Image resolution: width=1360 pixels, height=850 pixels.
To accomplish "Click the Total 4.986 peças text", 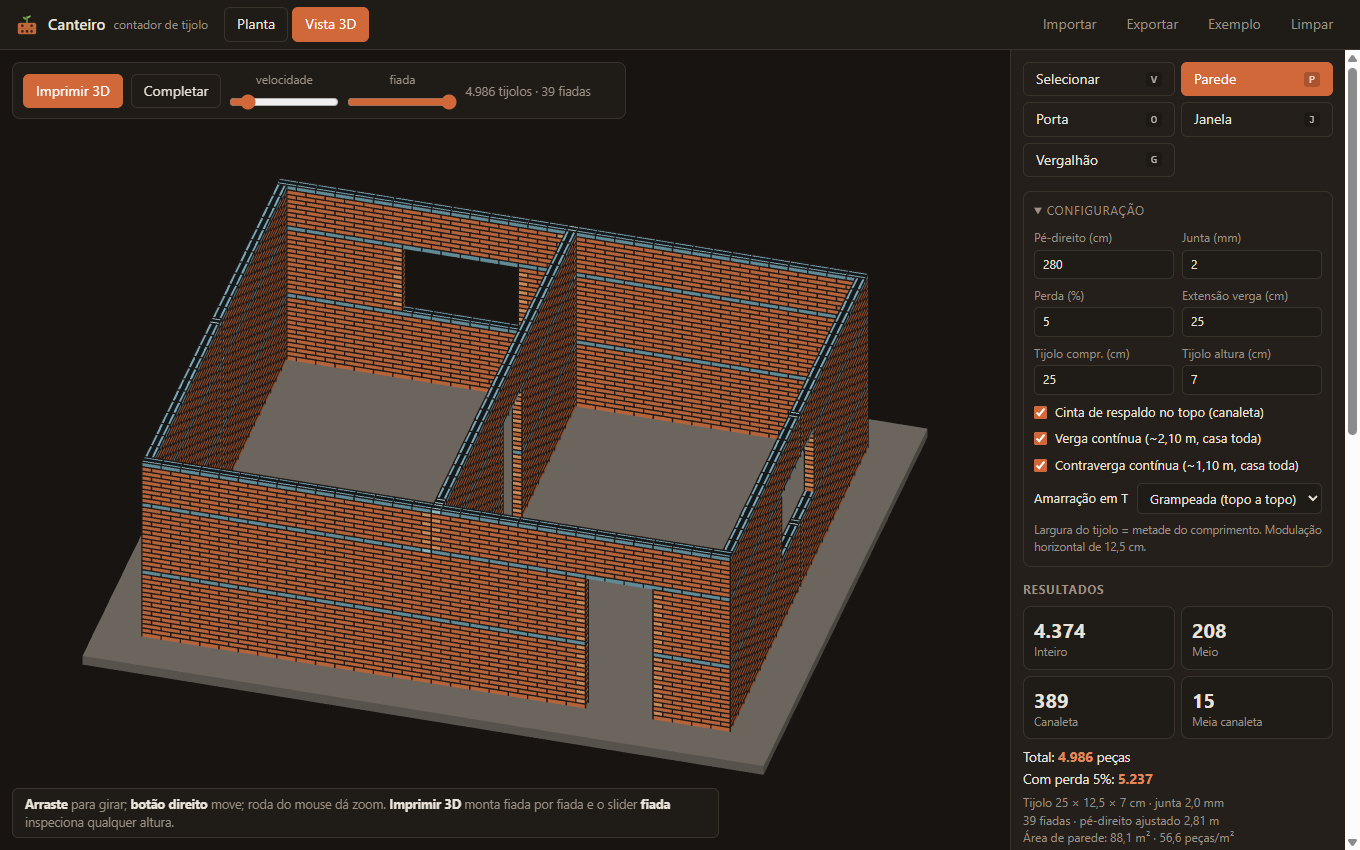I will pyautogui.click(x=1076, y=757).
